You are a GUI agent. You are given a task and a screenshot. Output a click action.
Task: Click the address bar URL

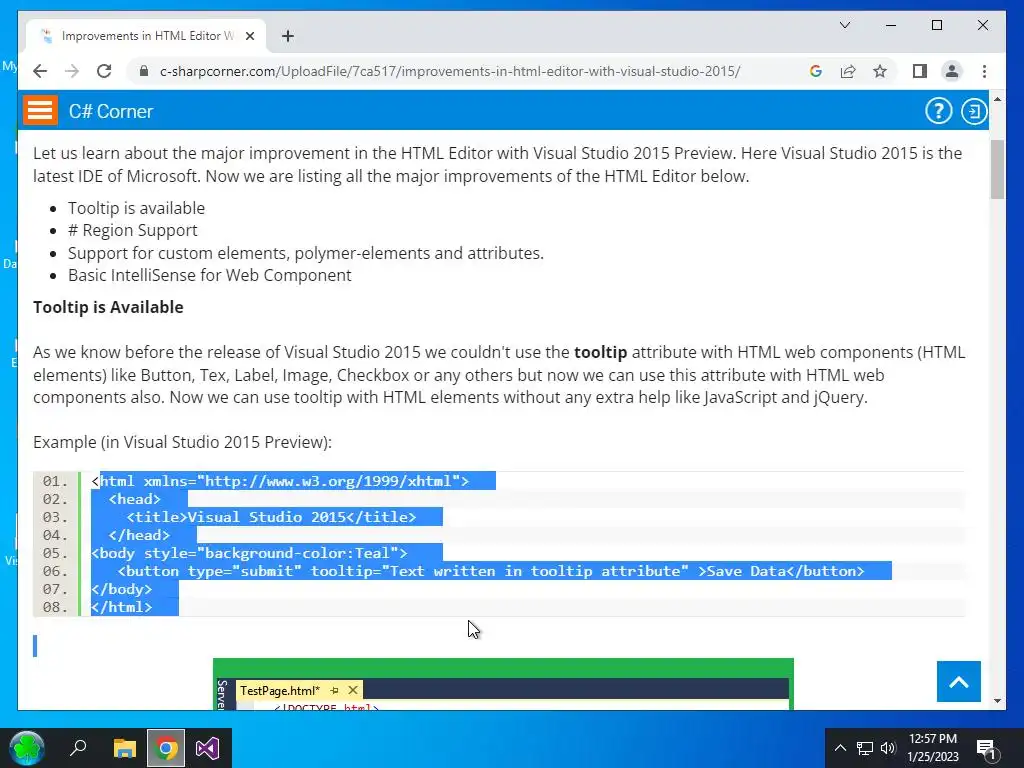450,71
